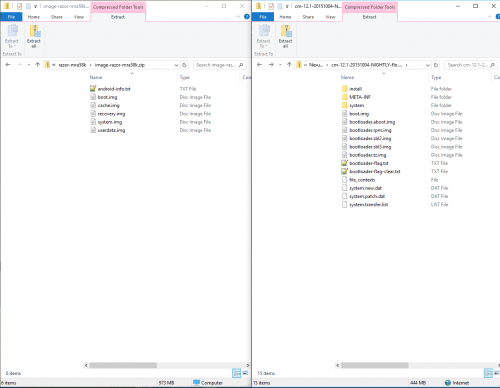The height and width of the screenshot is (388, 500).
Task: Expand the ribbon in the left window
Action: (x=238, y=17)
